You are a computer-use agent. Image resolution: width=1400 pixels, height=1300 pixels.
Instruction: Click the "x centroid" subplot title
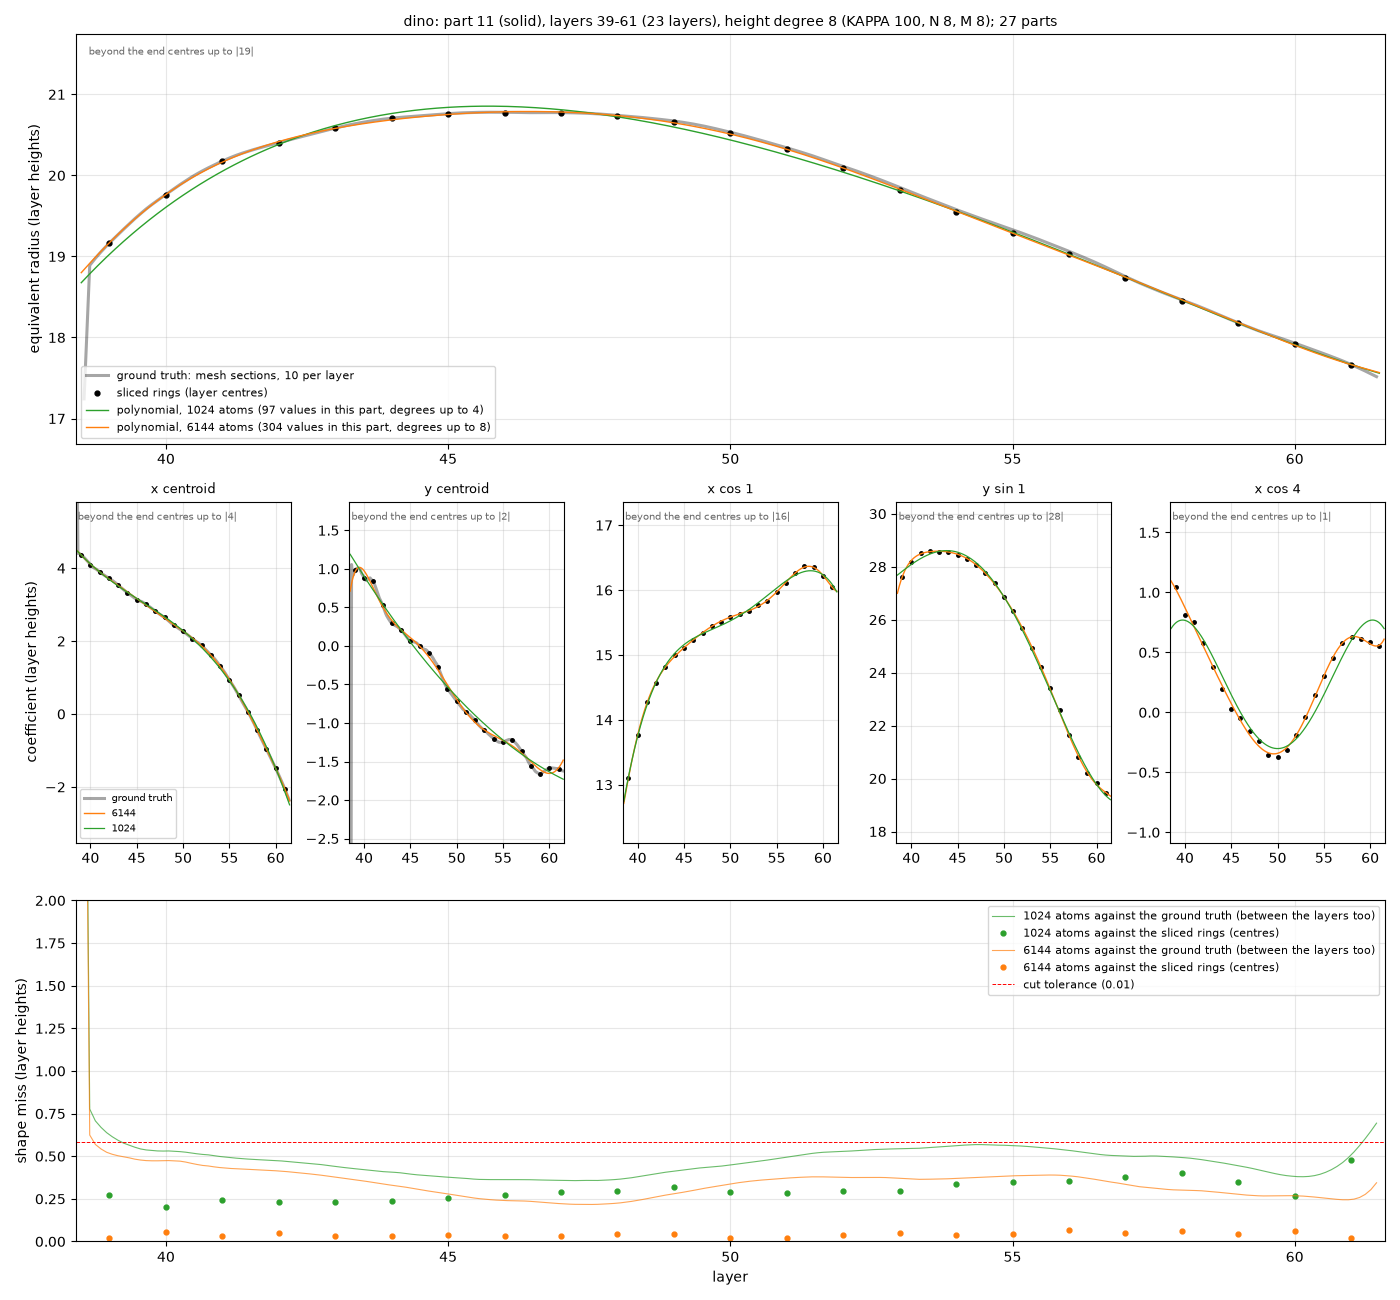pos(183,489)
